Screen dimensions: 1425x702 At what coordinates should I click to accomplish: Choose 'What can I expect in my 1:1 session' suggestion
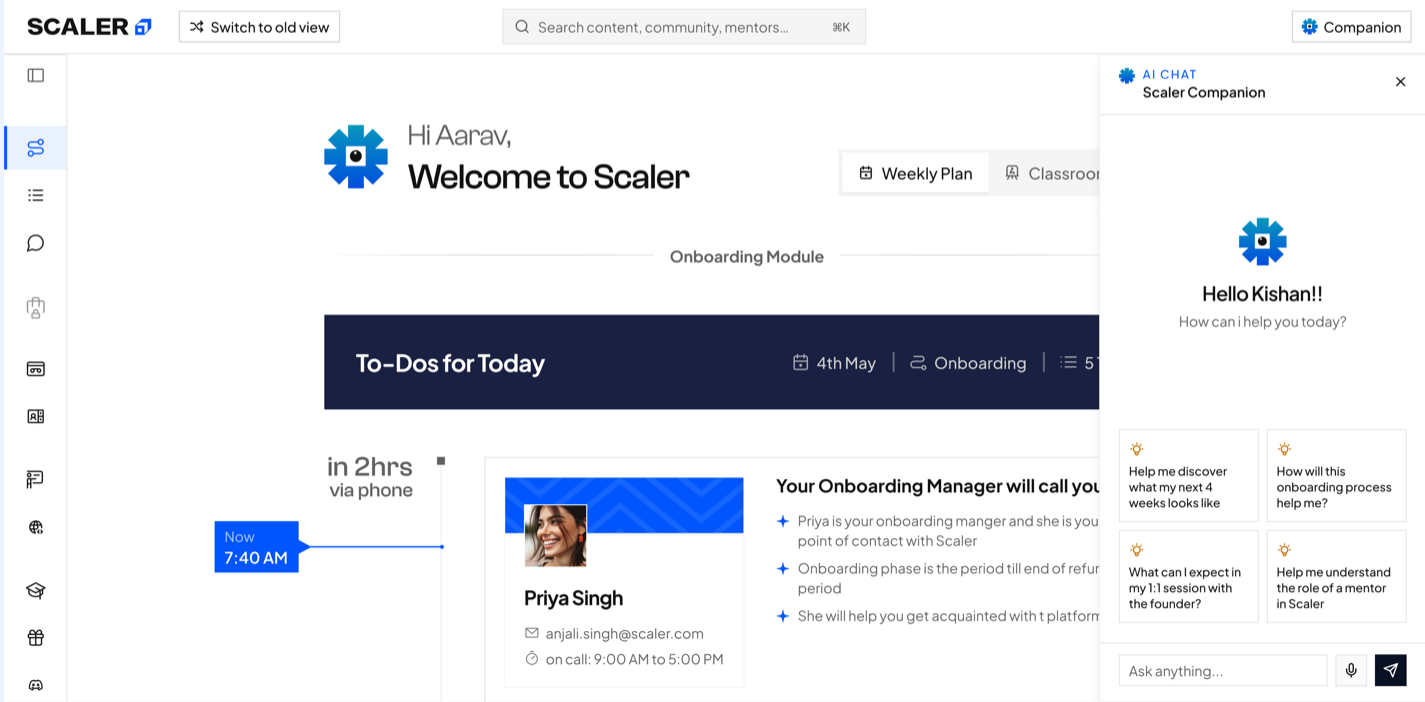1188,576
